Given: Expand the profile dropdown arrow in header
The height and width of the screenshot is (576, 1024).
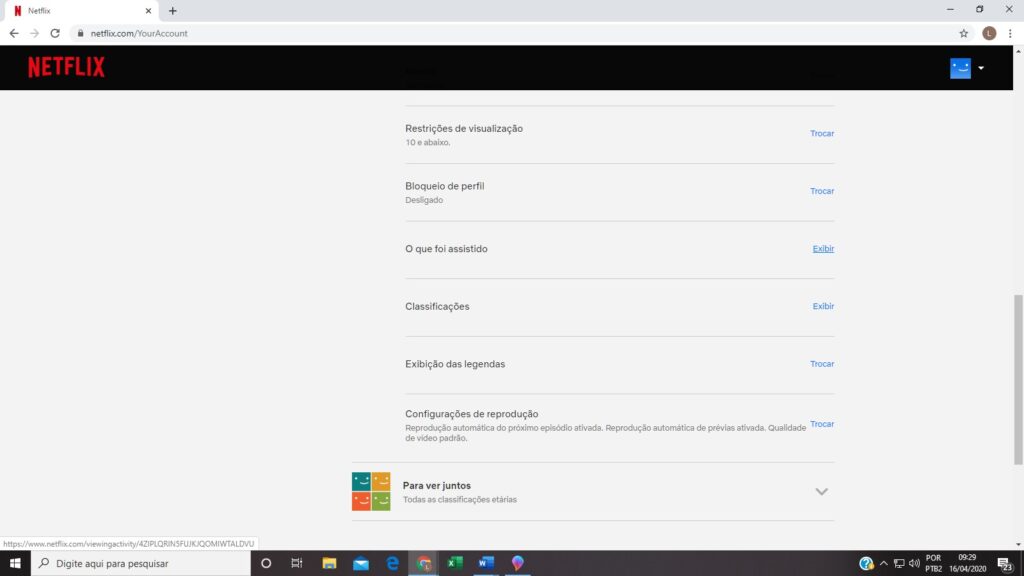Looking at the screenshot, I should pyautogui.click(x=981, y=68).
